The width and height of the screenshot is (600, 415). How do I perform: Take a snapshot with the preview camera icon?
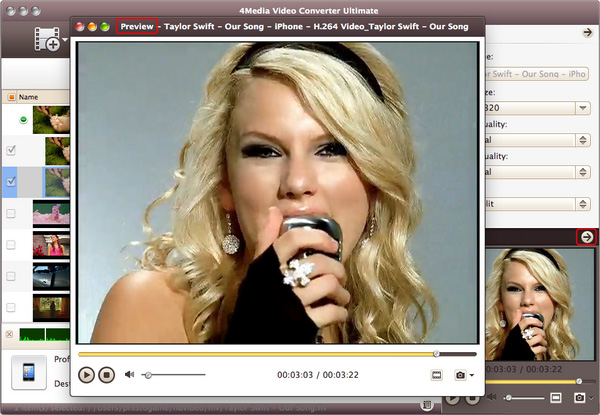[460, 374]
